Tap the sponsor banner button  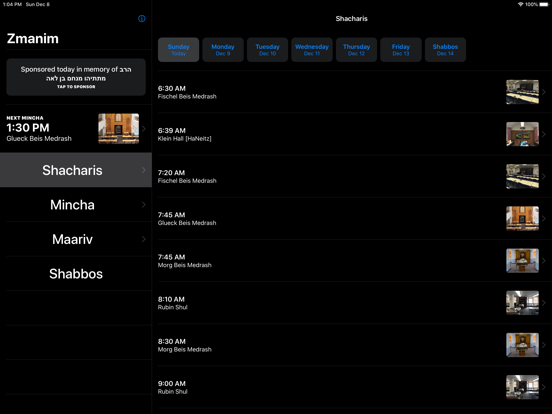point(76,77)
